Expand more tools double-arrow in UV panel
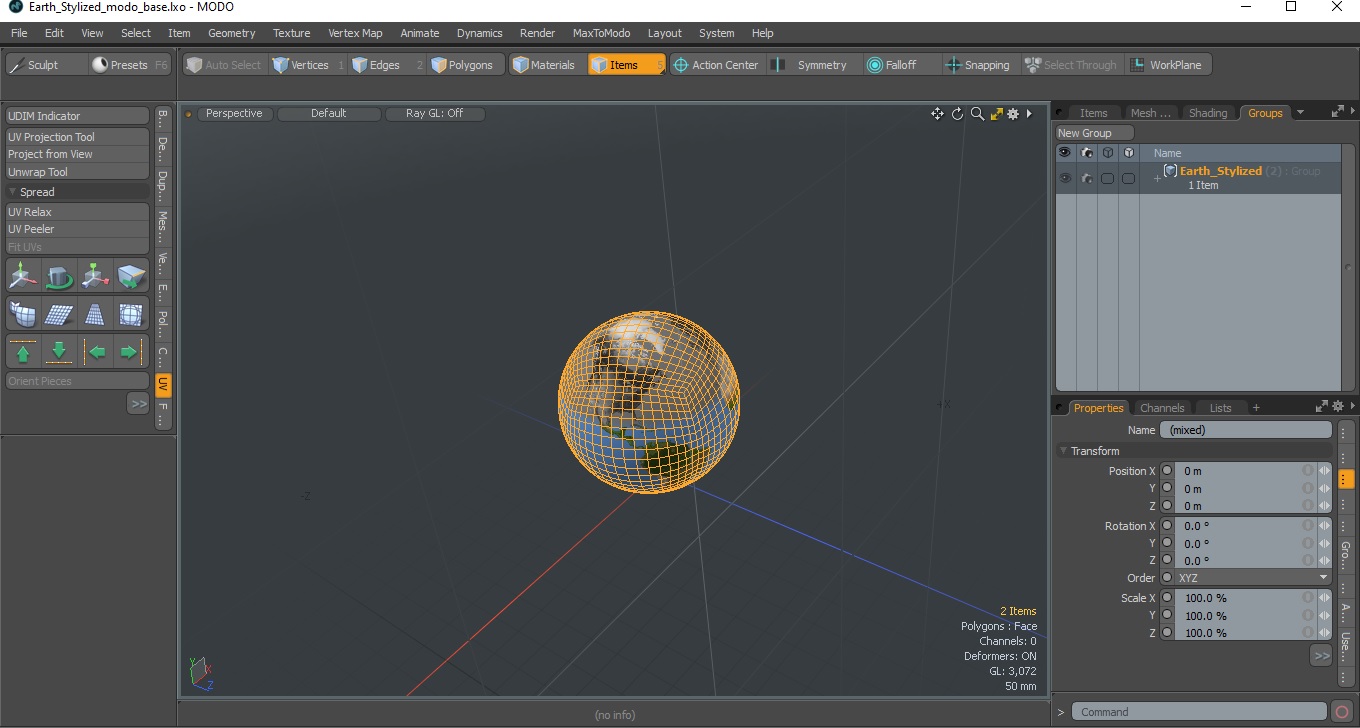This screenshot has height=728, width=1360. [x=138, y=403]
